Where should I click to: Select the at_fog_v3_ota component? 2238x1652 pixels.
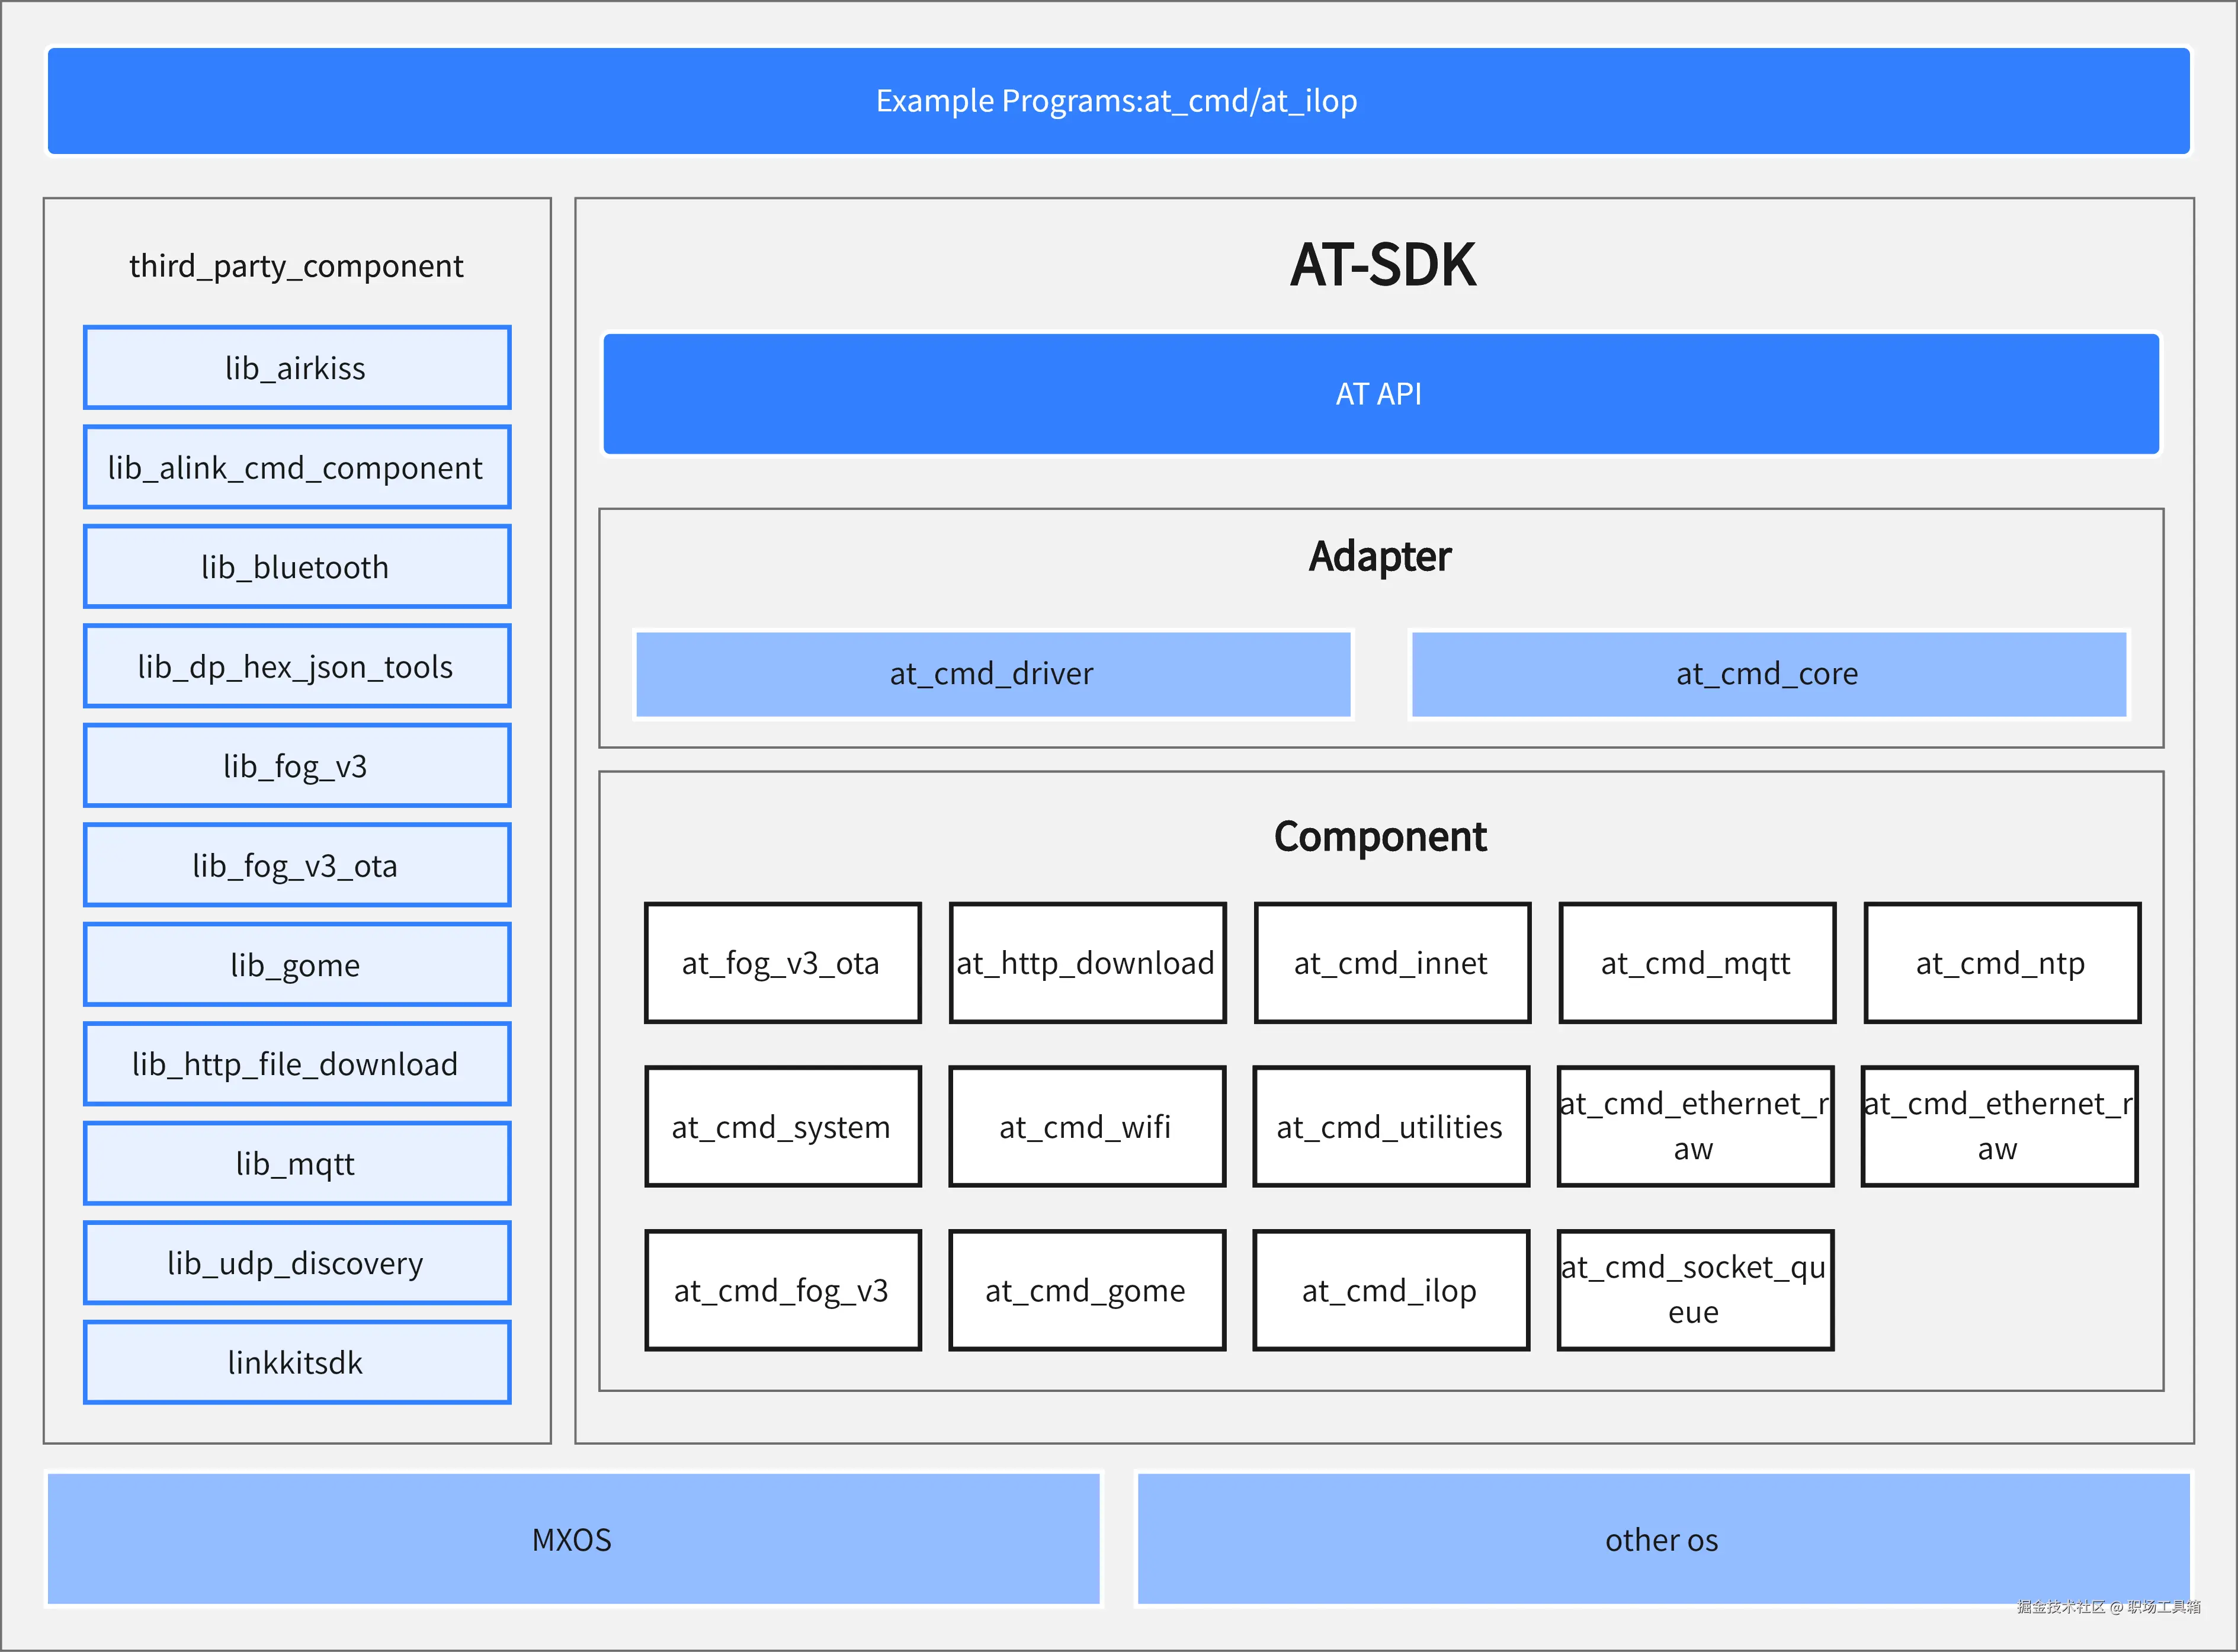click(782, 963)
